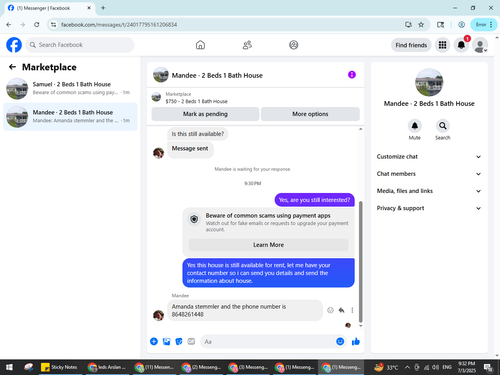Open the taskbar volume control

435,367
